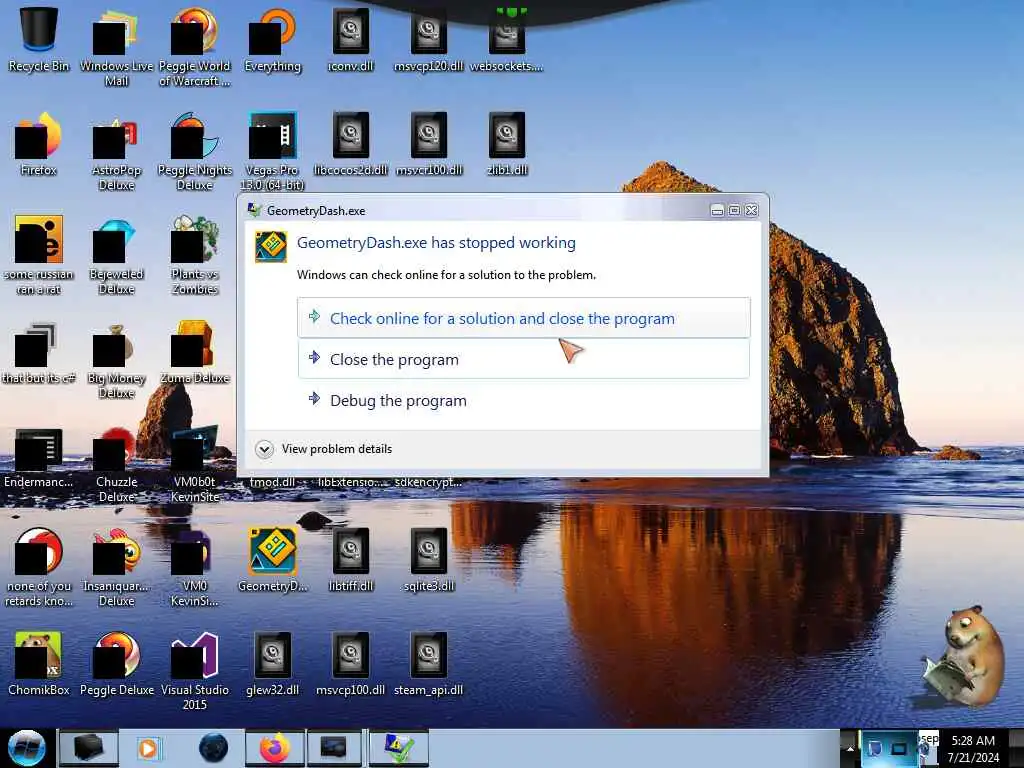This screenshot has height=768, width=1024.
Task: Select the Windows Live Mail shortcut
Action: click(116, 46)
